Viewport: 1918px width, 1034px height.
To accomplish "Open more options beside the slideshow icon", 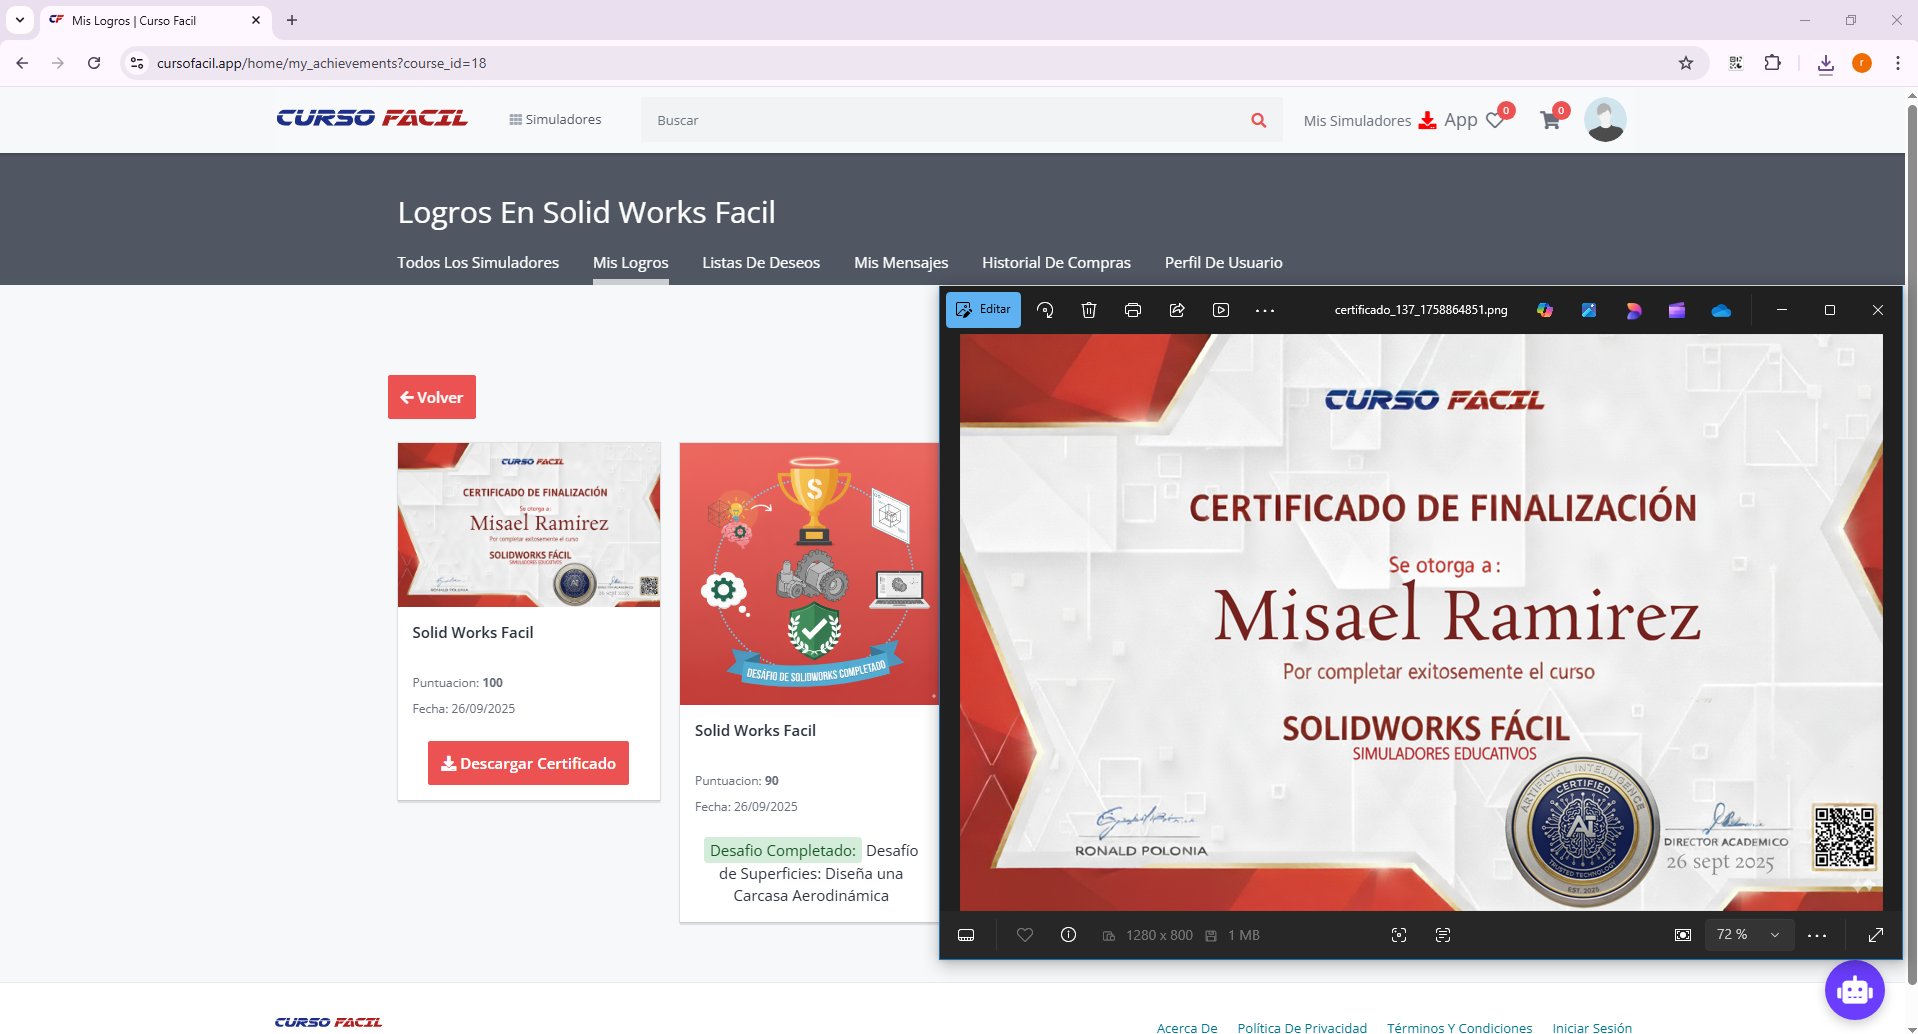I will [x=1265, y=310].
